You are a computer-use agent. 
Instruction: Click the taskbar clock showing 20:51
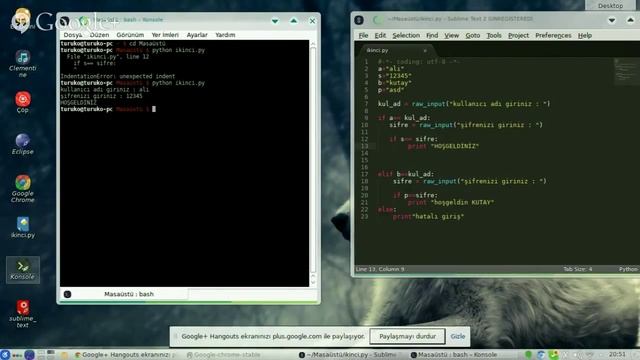click(x=617, y=354)
